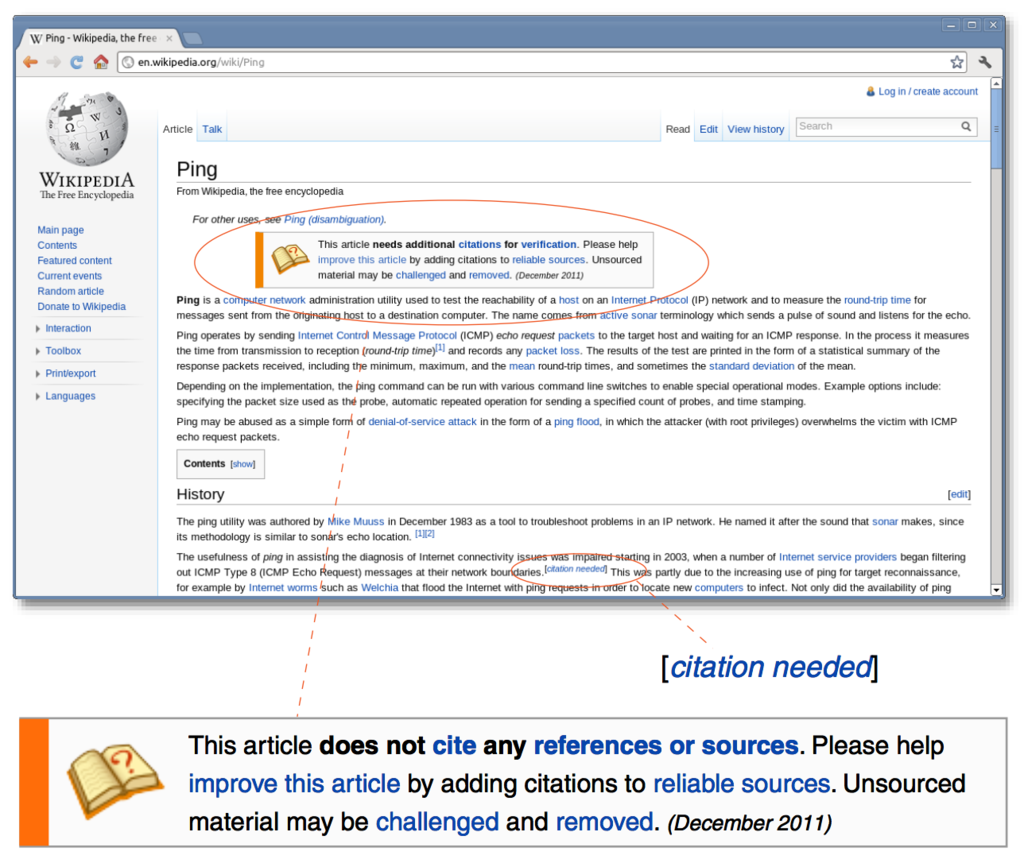Open Current events link
This screenshot has height=863, width=1024.
point(69,276)
